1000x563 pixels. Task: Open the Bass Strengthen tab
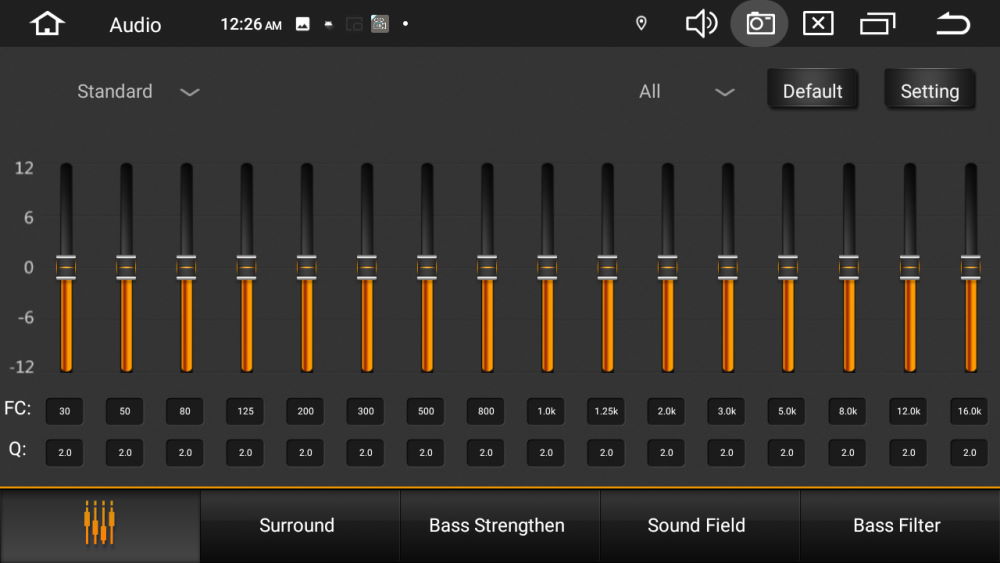click(x=497, y=525)
